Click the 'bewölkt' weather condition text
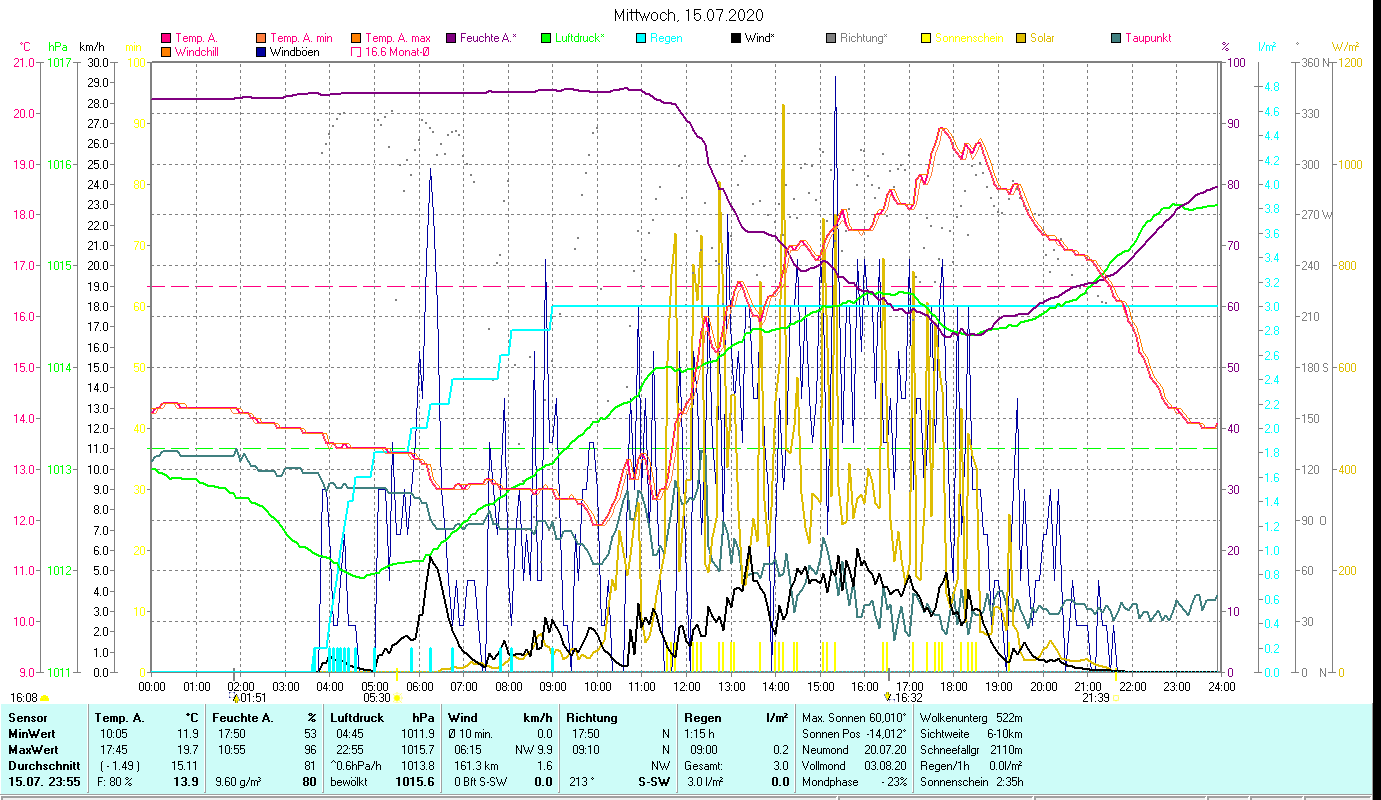This screenshot has width=1381, height=800. (351, 781)
